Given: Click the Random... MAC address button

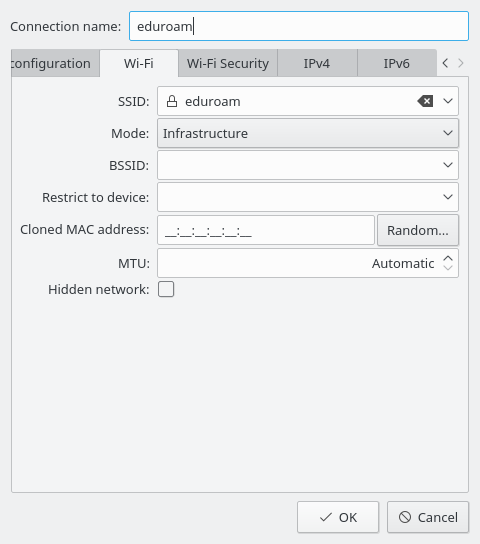Looking at the screenshot, I should click(418, 230).
